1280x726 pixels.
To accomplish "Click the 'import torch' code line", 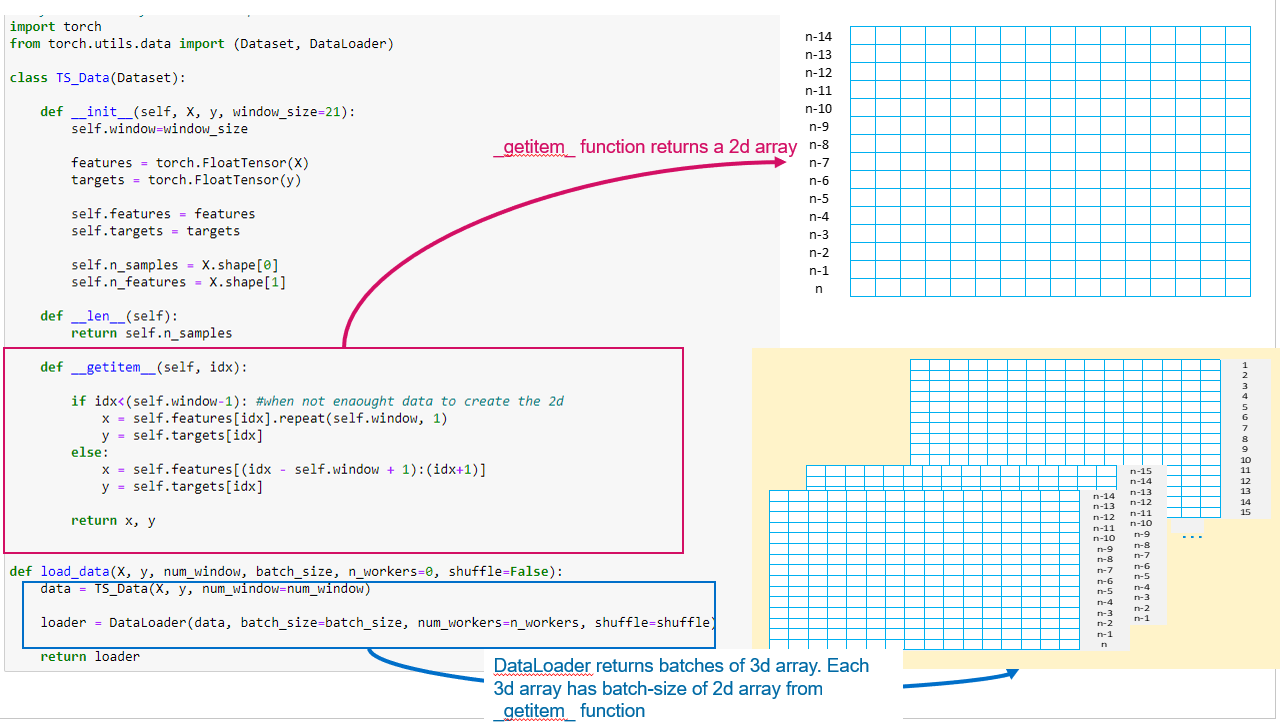I will tap(56, 27).
